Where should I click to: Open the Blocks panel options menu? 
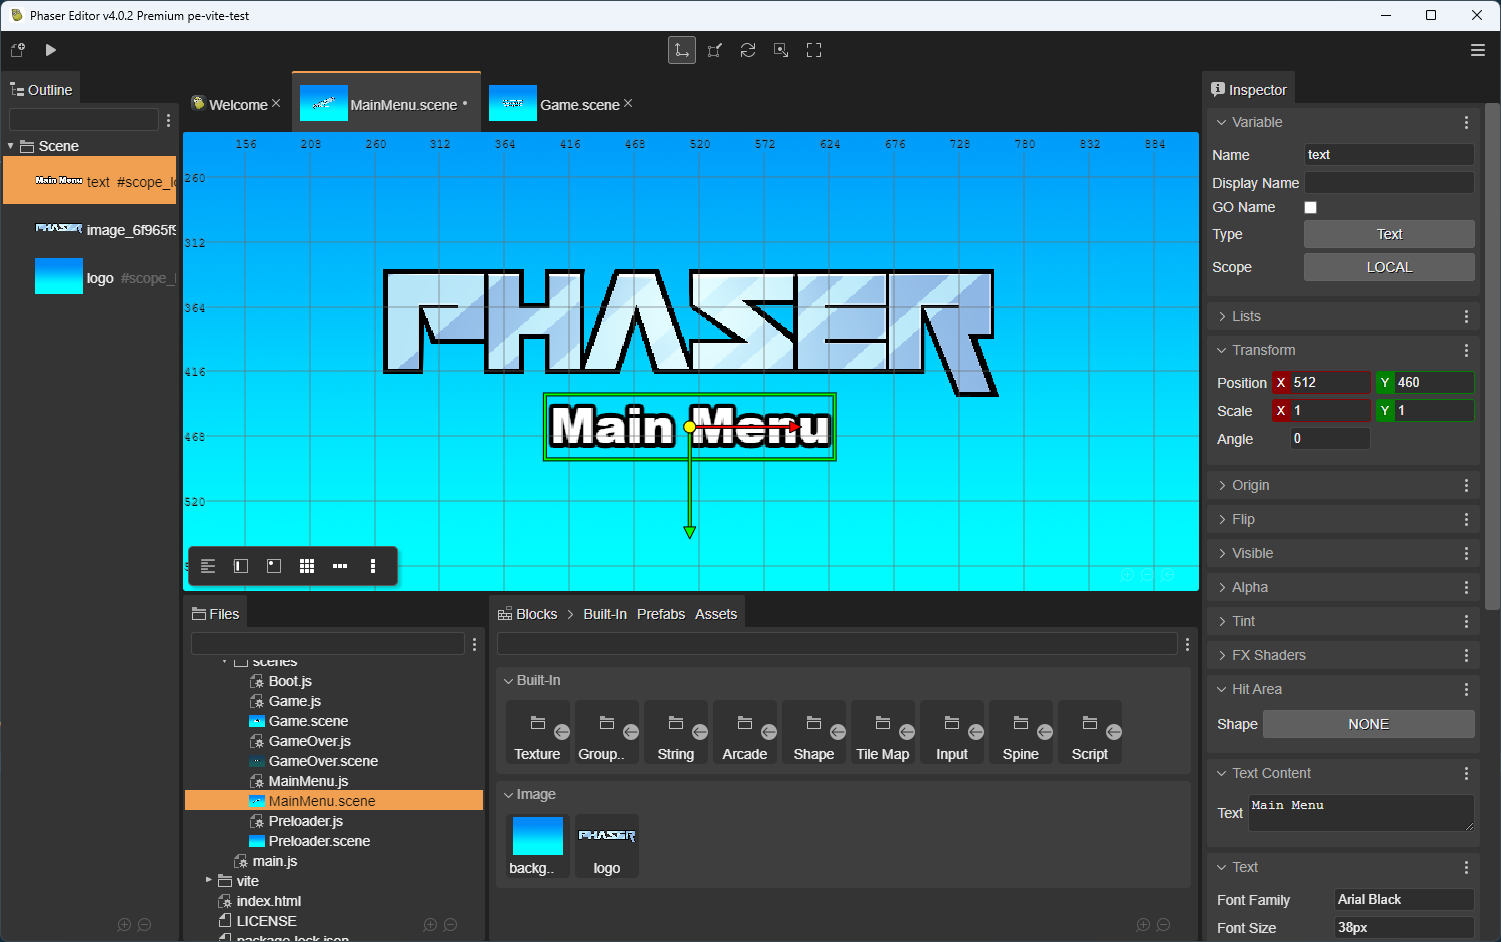point(1187,644)
